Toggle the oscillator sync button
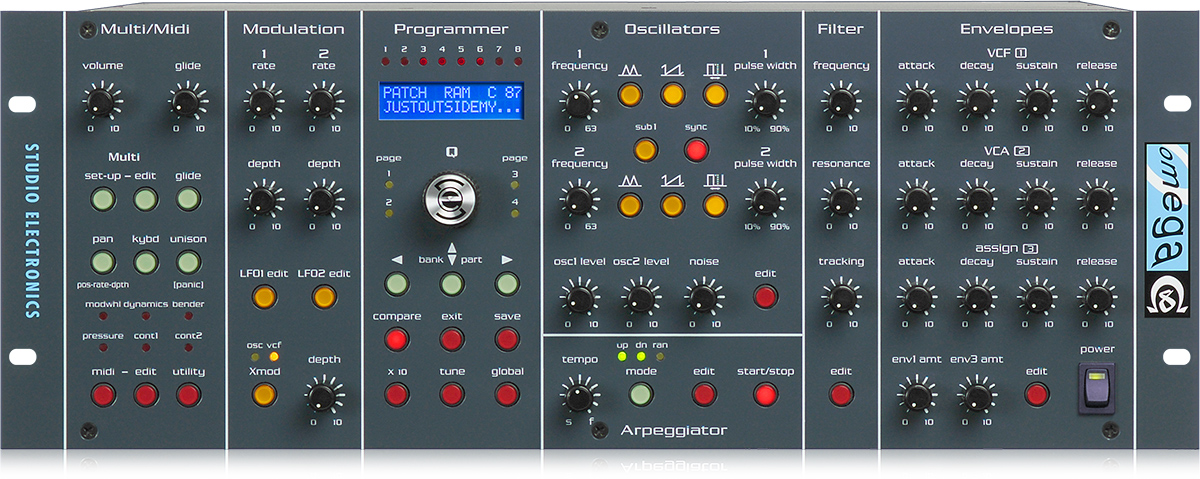The width and height of the screenshot is (1200, 479). [695, 150]
